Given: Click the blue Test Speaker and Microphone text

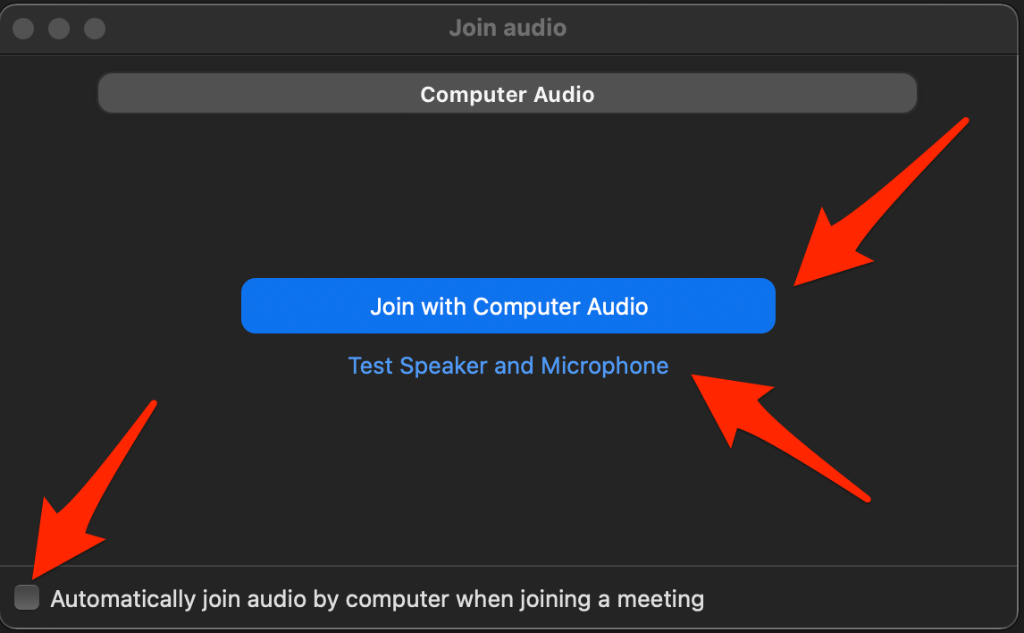Looking at the screenshot, I should point(508,366).
